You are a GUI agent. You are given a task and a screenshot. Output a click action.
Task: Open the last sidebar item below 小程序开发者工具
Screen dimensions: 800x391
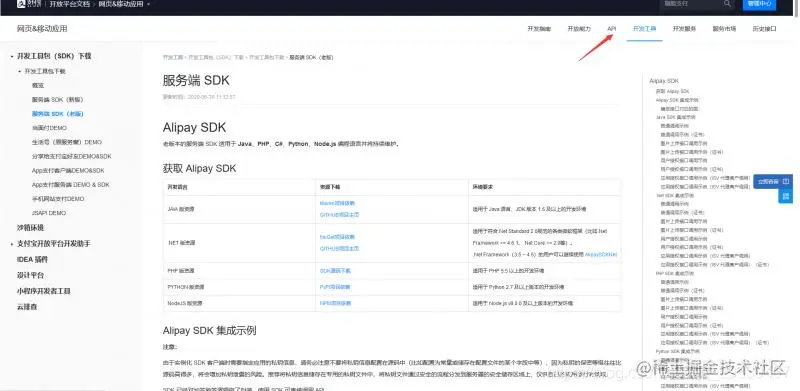27,307
